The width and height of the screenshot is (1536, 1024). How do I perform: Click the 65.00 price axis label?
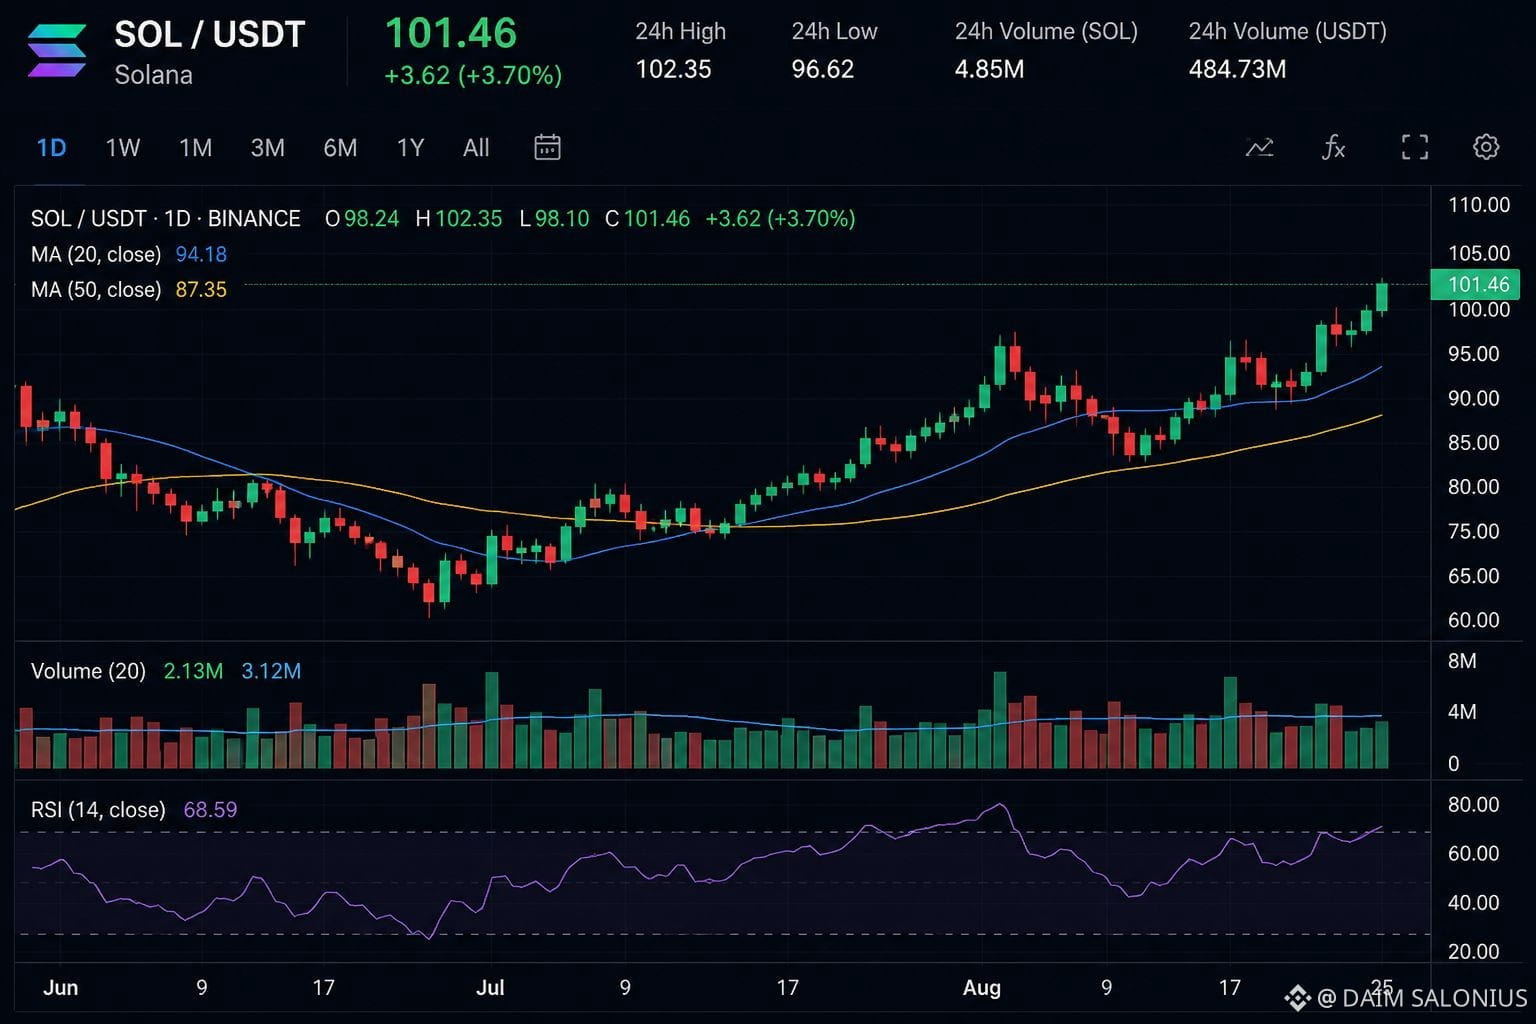pyautogui.click(x=1473, y=576)
